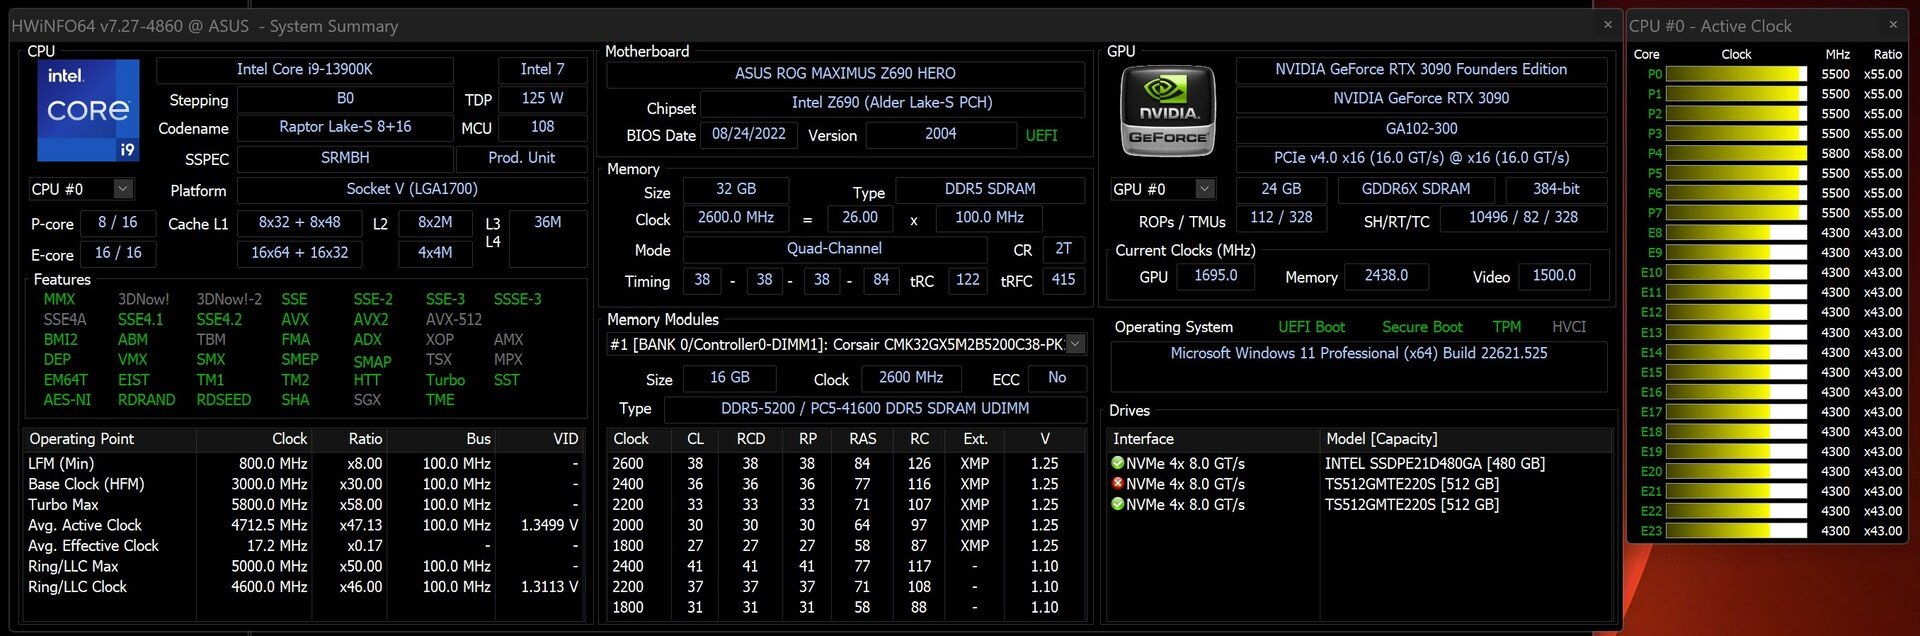Image resolution: width=1920 pixels, height=636 pixels.
Task: Select the ASUS ROG MAXIMUS Z690 HERO field
Action: pos(845,74)
